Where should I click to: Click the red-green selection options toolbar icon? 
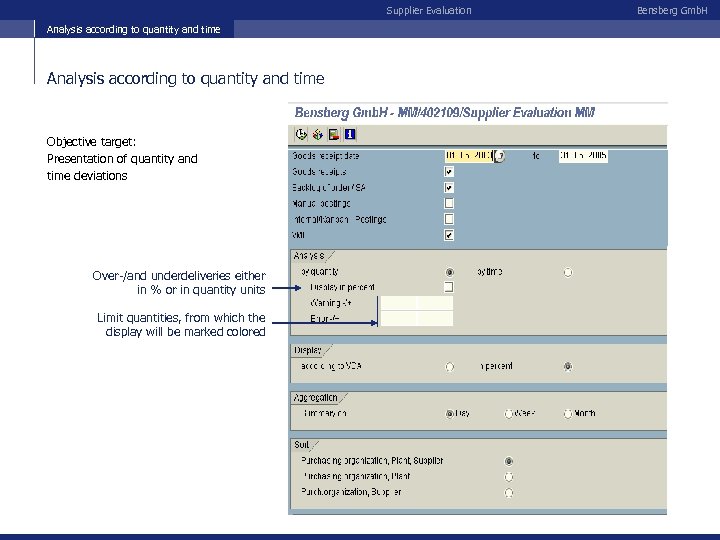(x=334, y=135)
